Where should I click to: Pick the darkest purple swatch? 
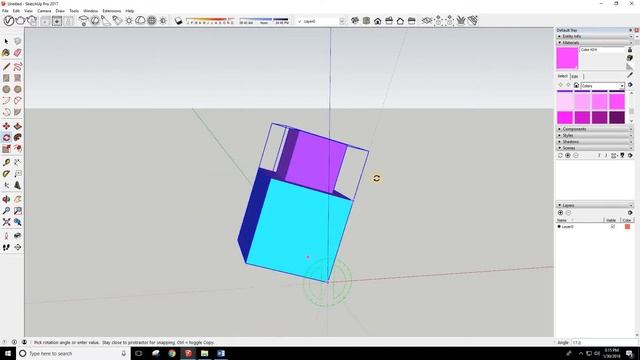pos(617,118)
